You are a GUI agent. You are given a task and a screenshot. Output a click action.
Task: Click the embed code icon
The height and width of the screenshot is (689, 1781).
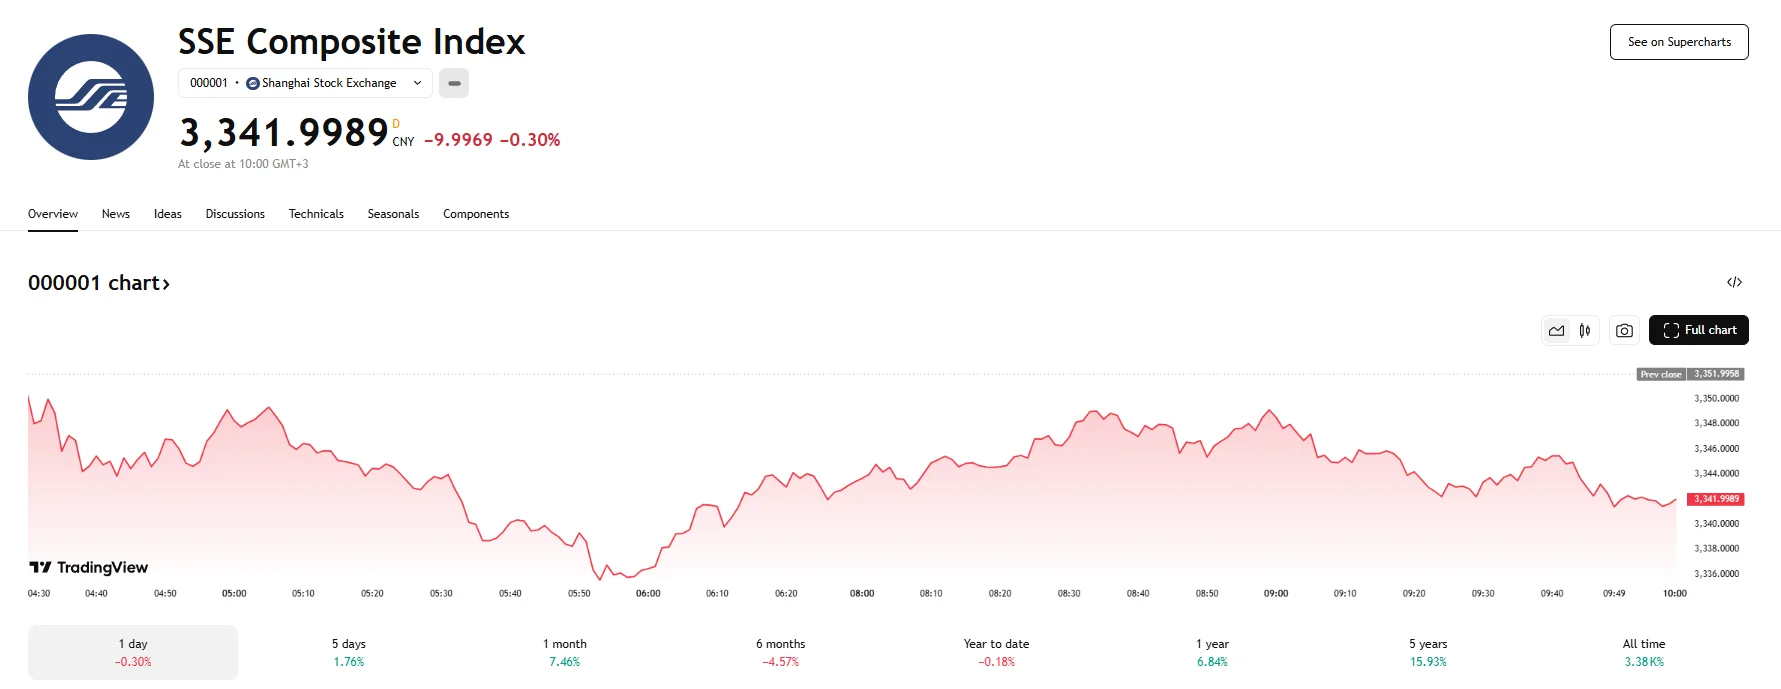coord(1734,282)
